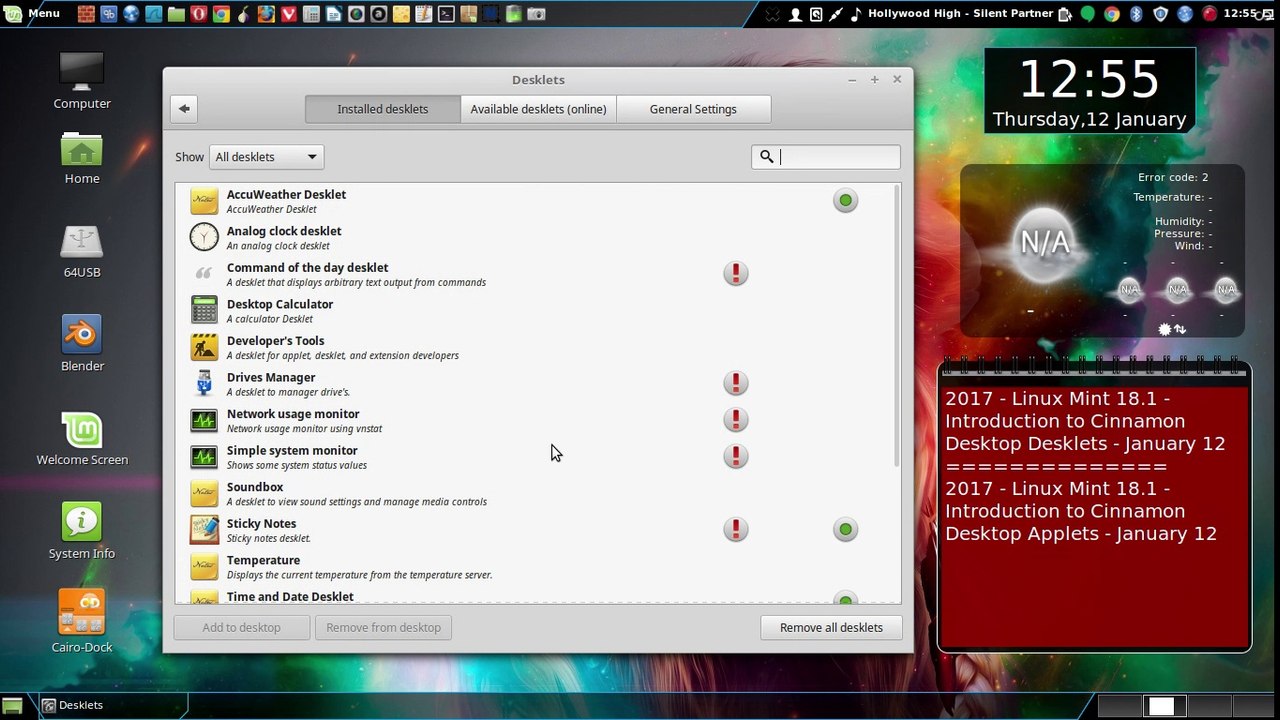The height and width of the screenshot is (720, 1280).
Task: Select Temperature desklet row
Action: pos(533,566)
